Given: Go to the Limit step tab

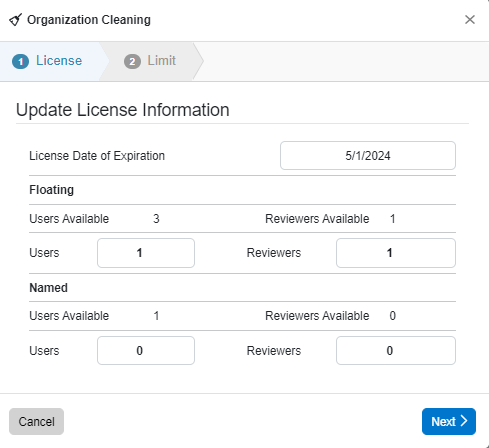Looking at the screenshot, I should 152,61.
